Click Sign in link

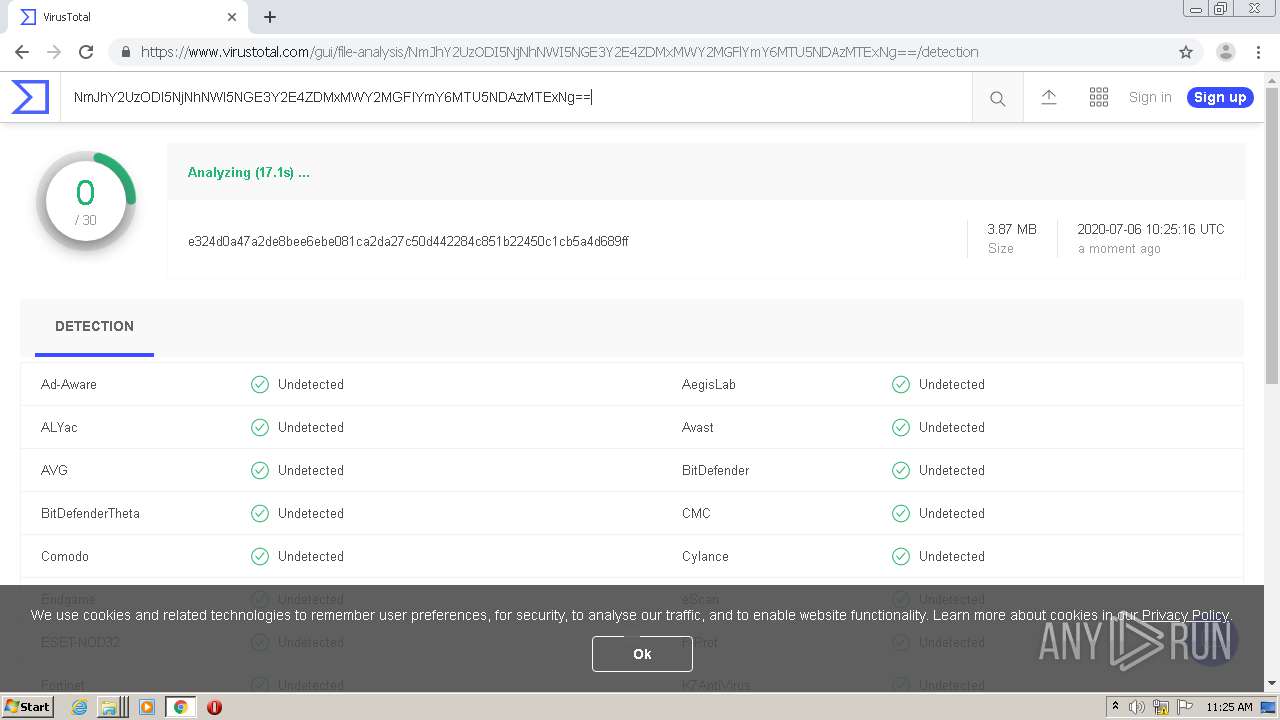(x=1150, y=97)
